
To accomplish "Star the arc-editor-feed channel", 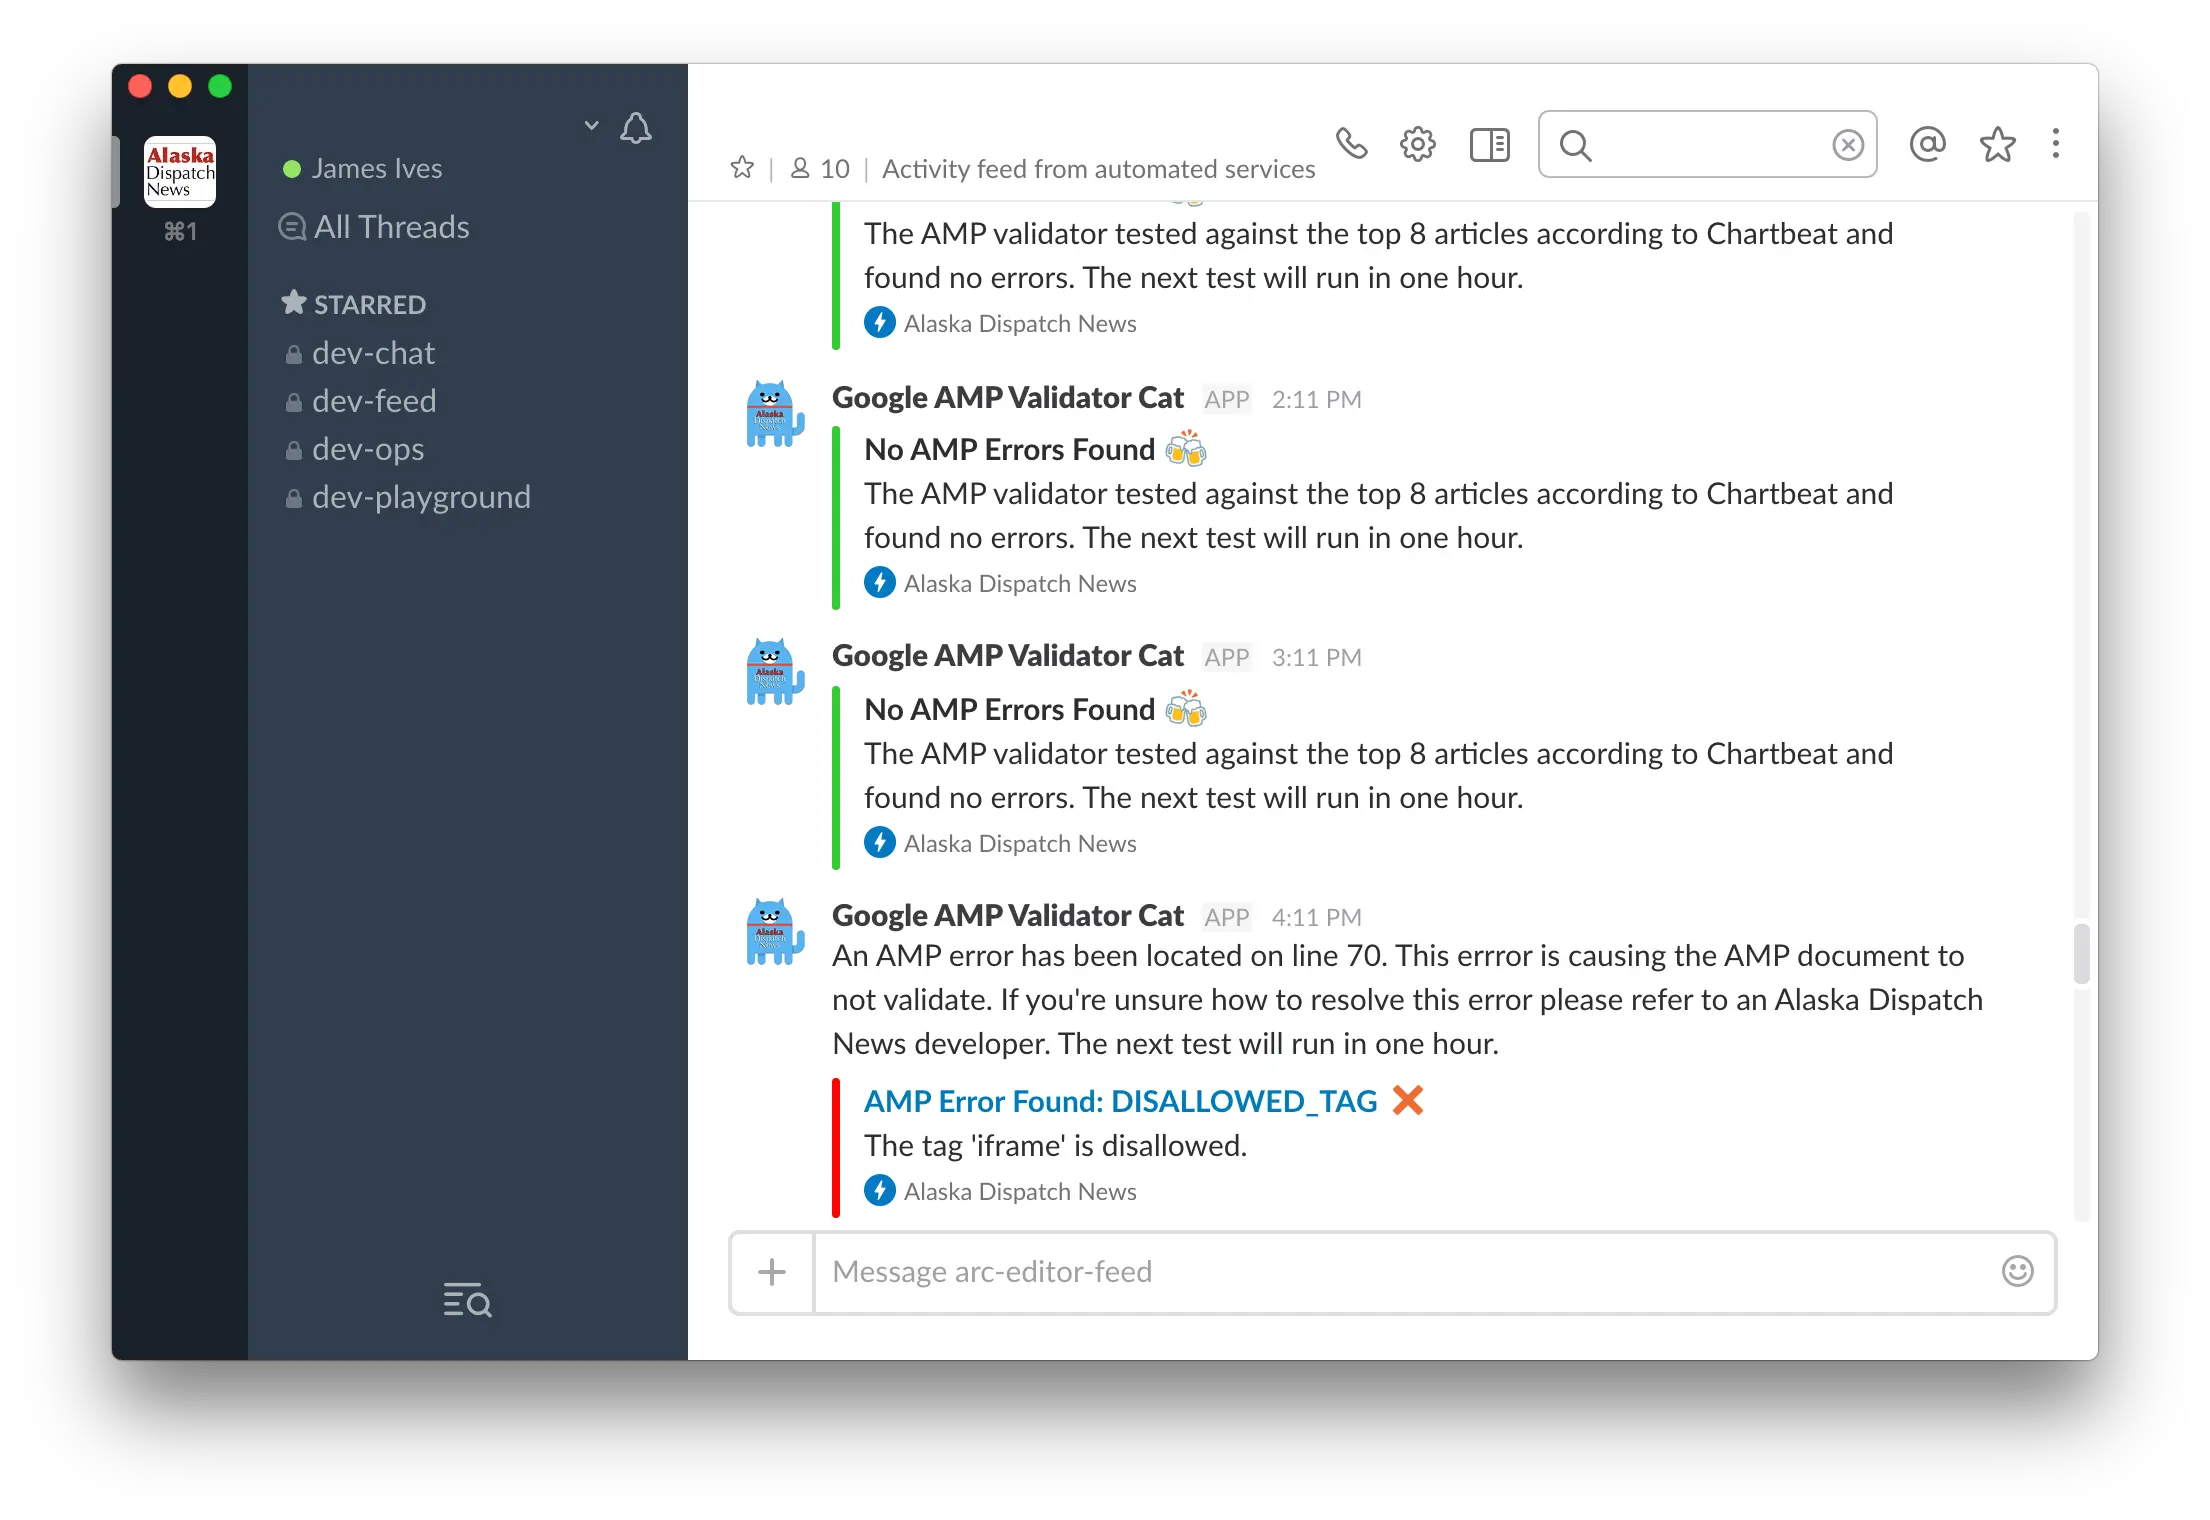I will pyautogui.click(x=742, y=166).
